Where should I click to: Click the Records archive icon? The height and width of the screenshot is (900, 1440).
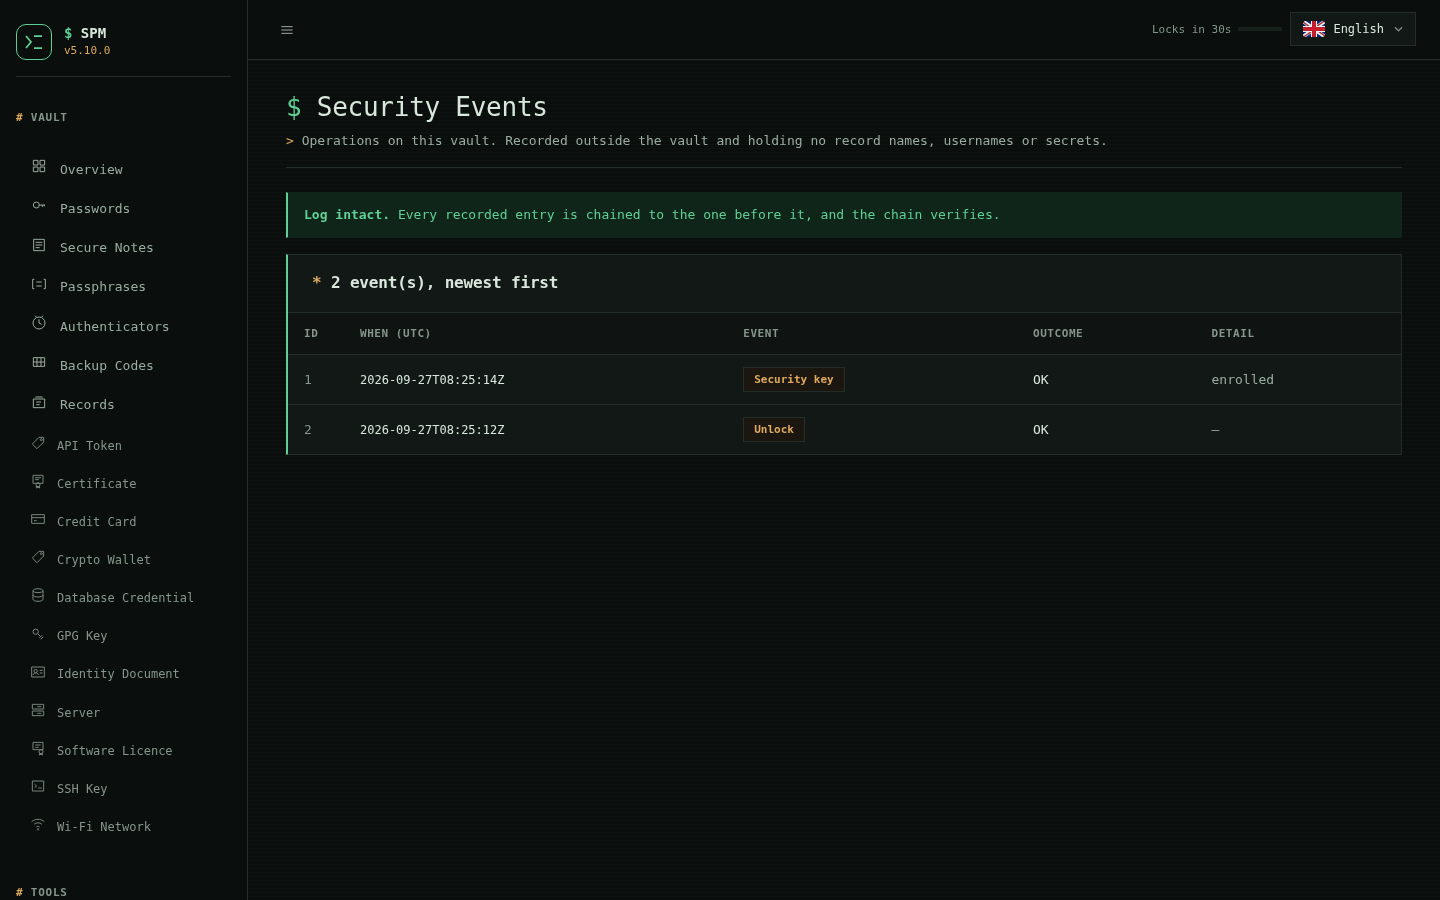tap(39, 402)
